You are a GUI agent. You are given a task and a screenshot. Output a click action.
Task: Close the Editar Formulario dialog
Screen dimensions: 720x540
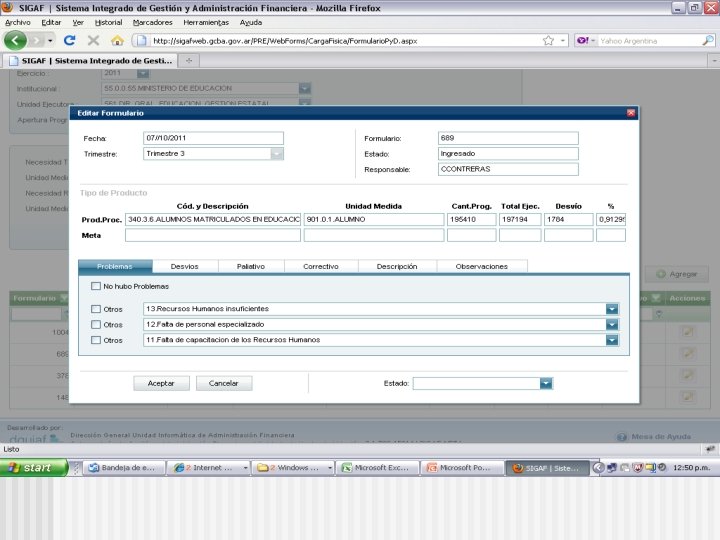[x=631, y=113]
